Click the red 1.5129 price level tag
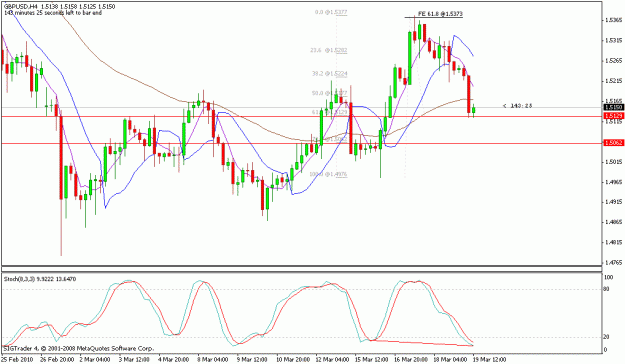The width and height of the screenshot is (625, 364). pyautogui.click(x=614, y=116)
